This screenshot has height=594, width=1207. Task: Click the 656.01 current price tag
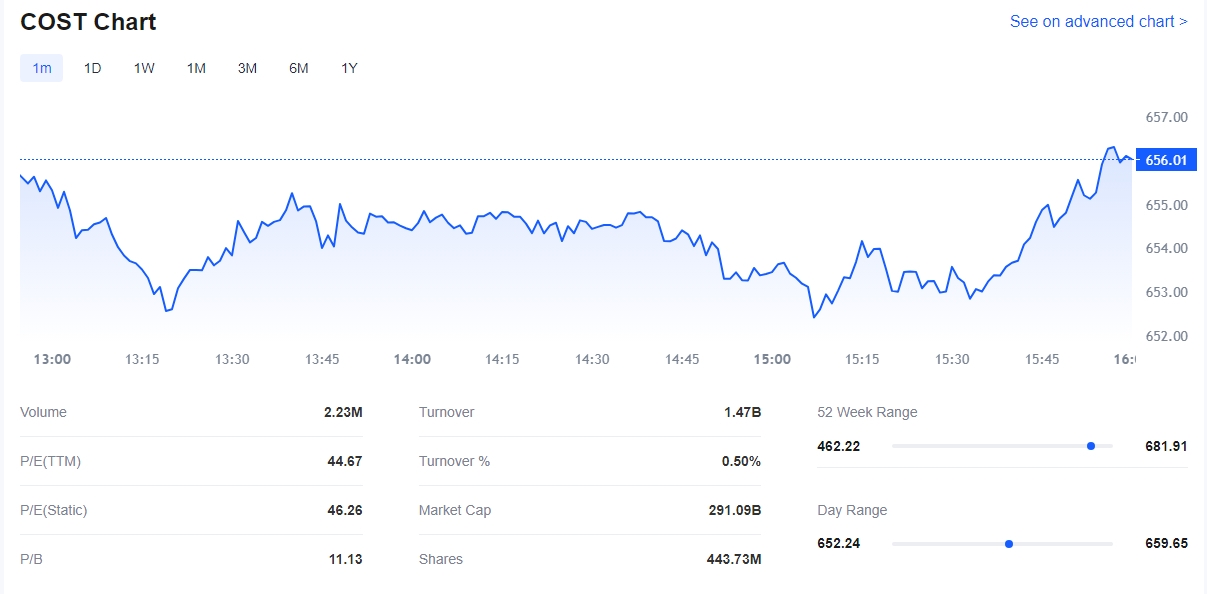tap(1166, 160)
